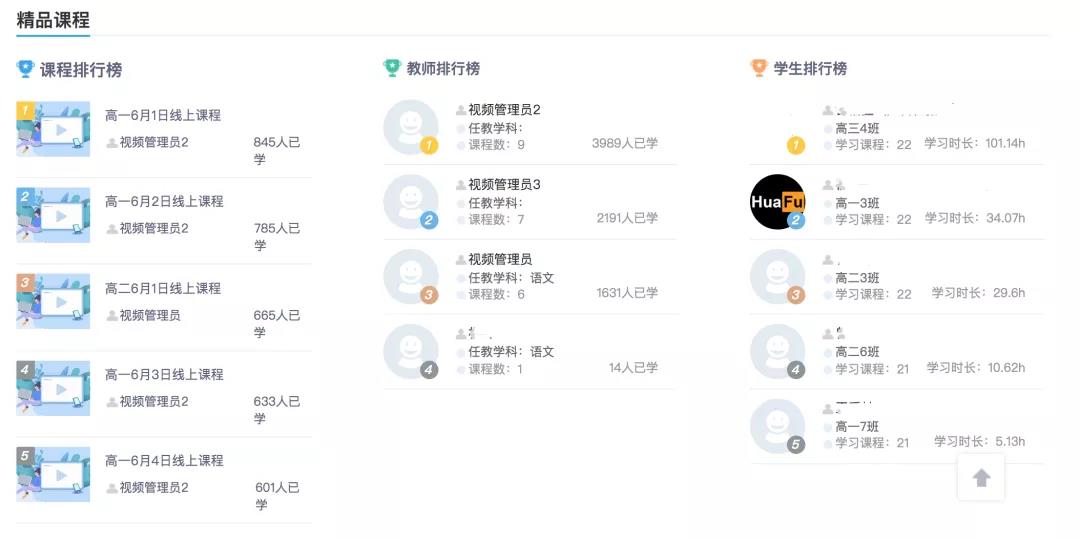Open the 高一6月3日线上课程 course link

[x=164, y=375]
